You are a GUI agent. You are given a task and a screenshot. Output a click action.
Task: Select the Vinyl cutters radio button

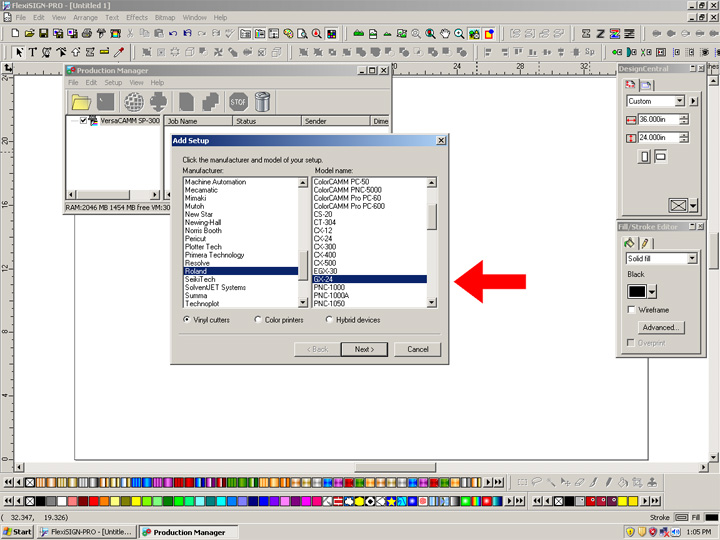point(186,320)
